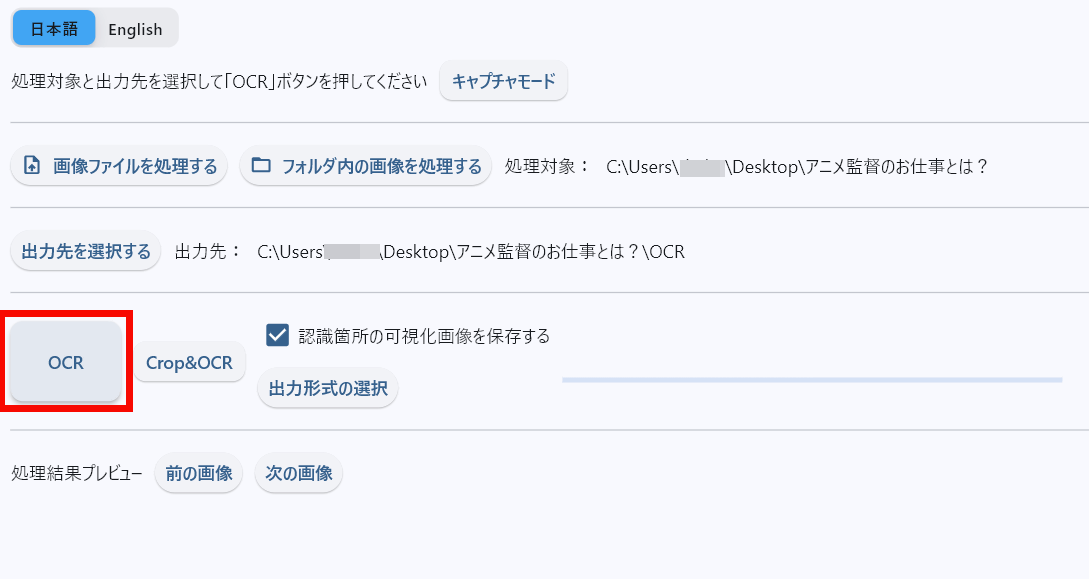Click the 認識箇所の可視化画像を保存する label text

(x=424, y=336)
